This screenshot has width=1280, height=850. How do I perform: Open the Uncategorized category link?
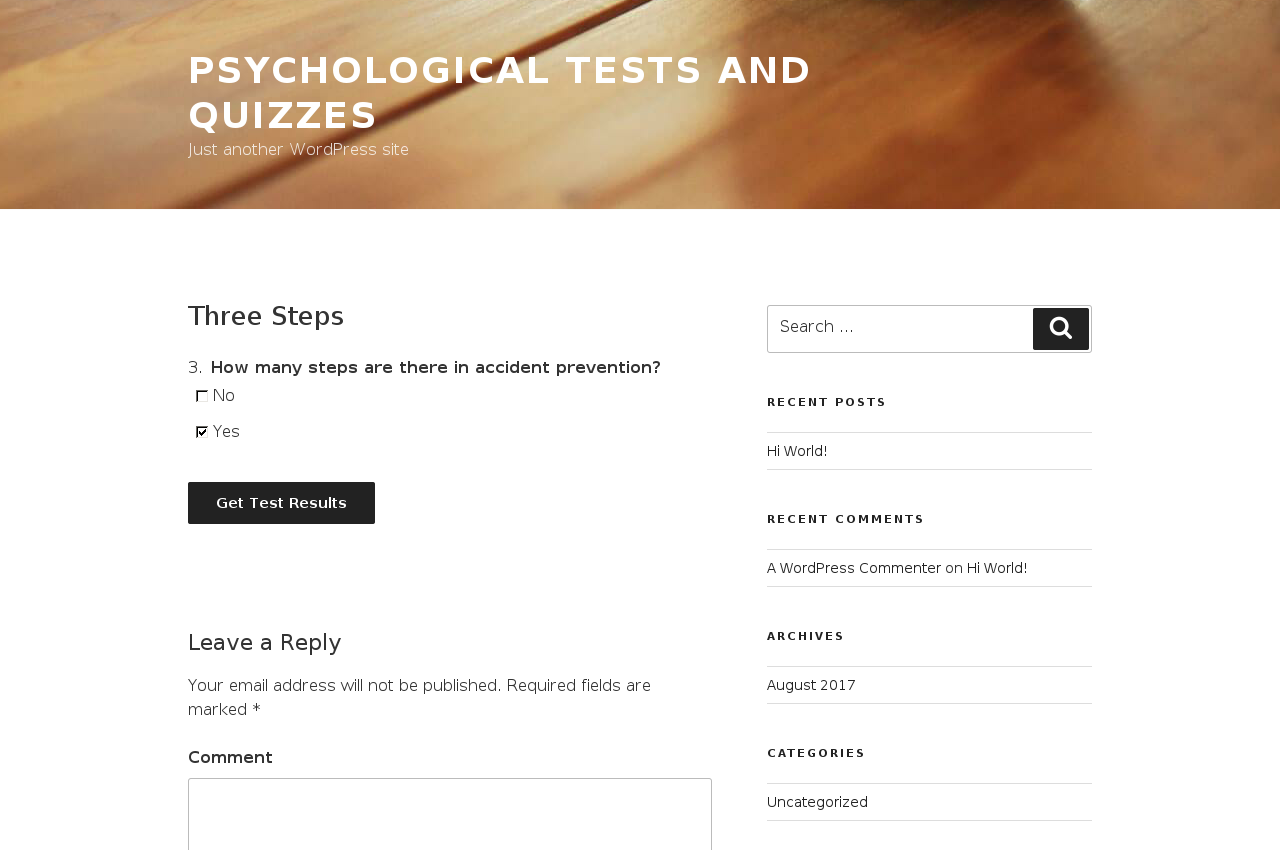coord(817,802)
